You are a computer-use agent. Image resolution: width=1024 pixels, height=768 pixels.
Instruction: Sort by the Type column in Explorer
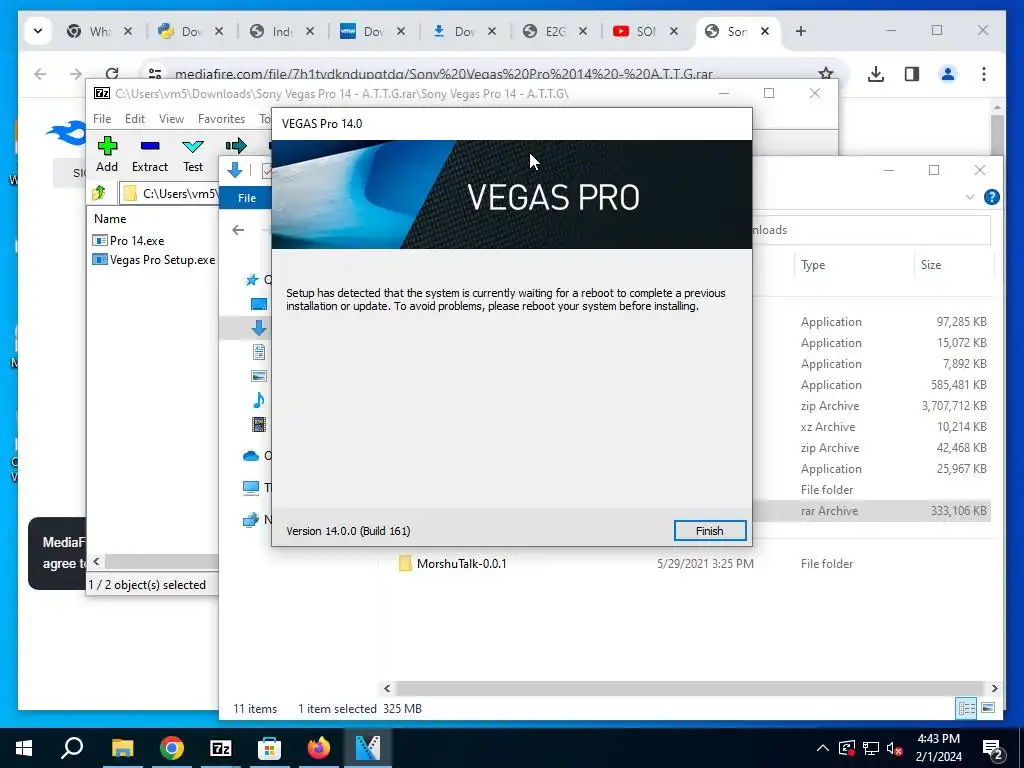813,264
